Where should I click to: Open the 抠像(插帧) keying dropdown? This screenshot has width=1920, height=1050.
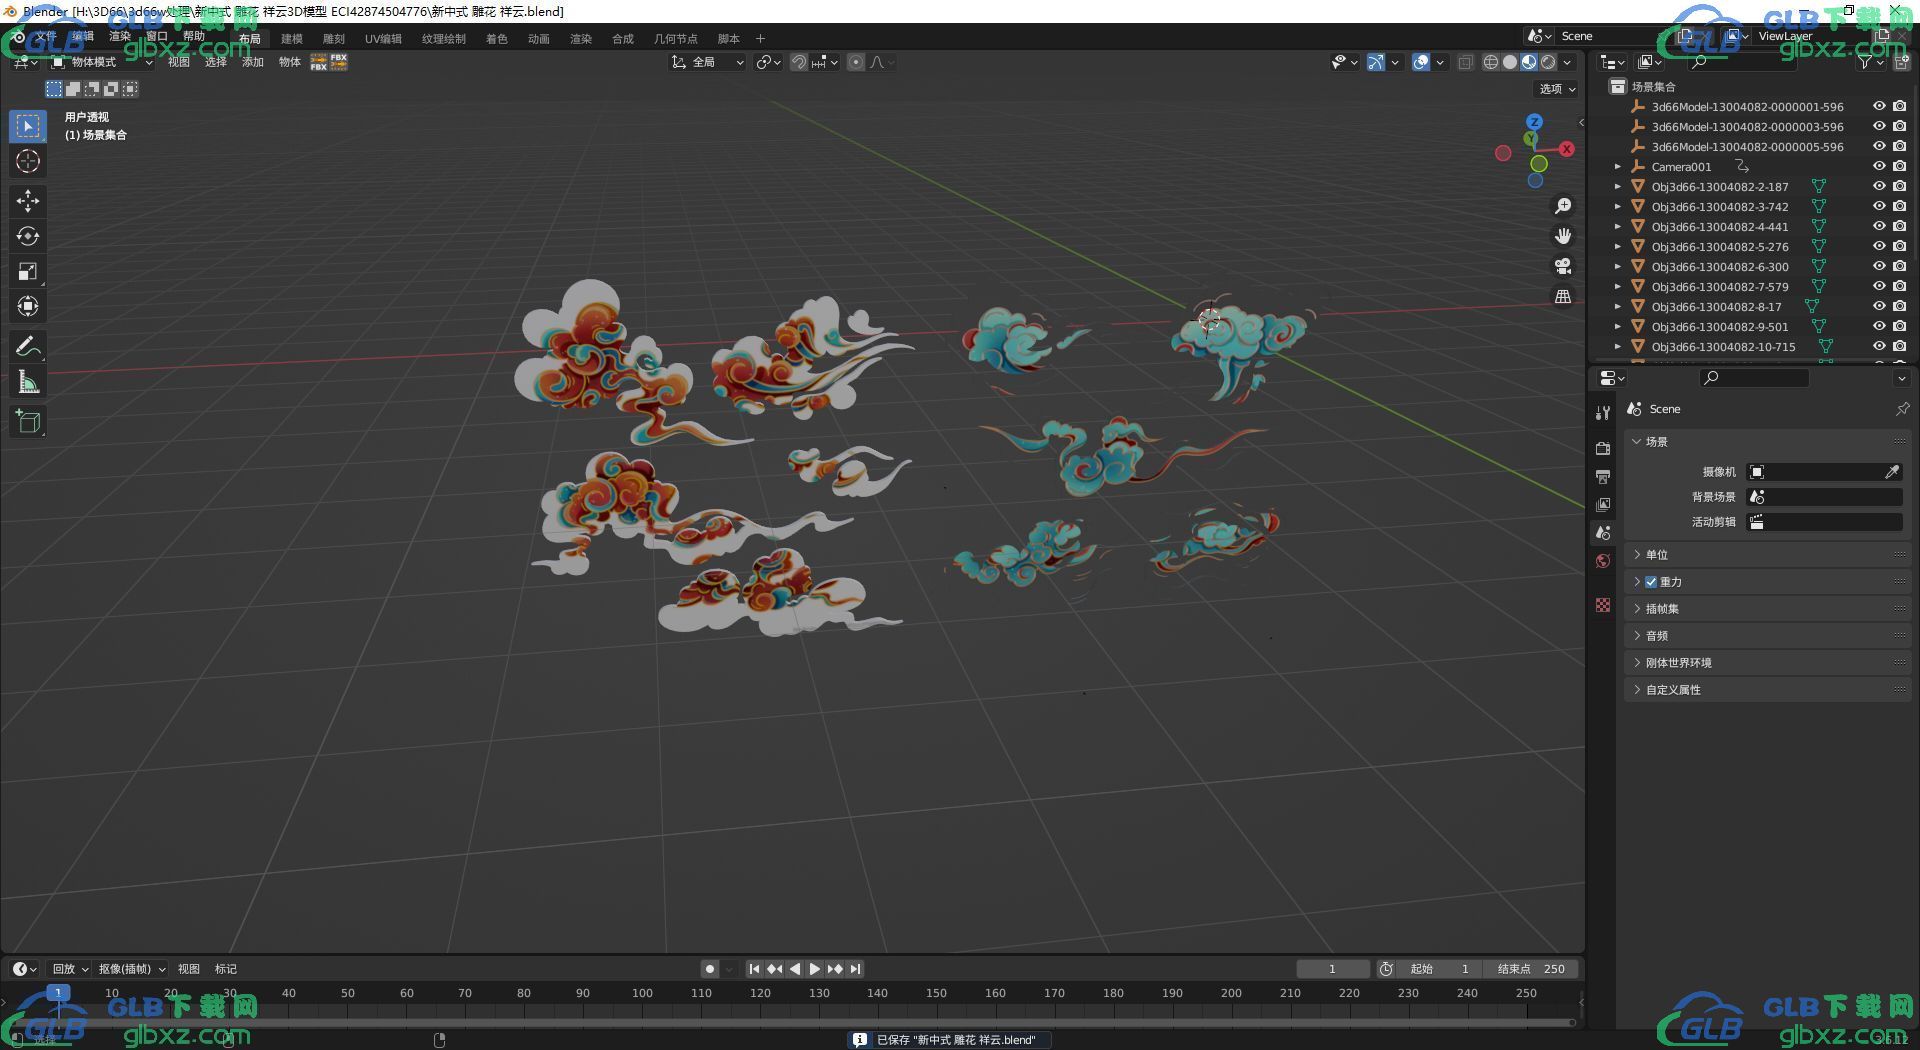pyautogui.click(x=131, y=969)
